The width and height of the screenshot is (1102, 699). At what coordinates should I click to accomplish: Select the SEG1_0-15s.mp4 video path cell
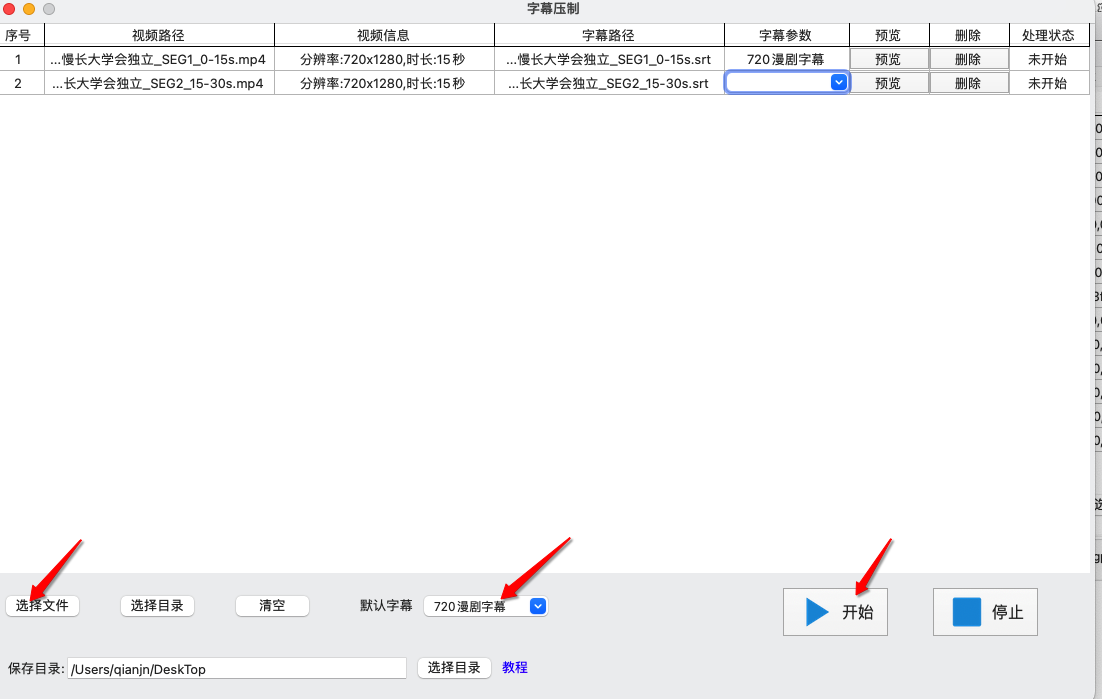(x=159, y=59)
